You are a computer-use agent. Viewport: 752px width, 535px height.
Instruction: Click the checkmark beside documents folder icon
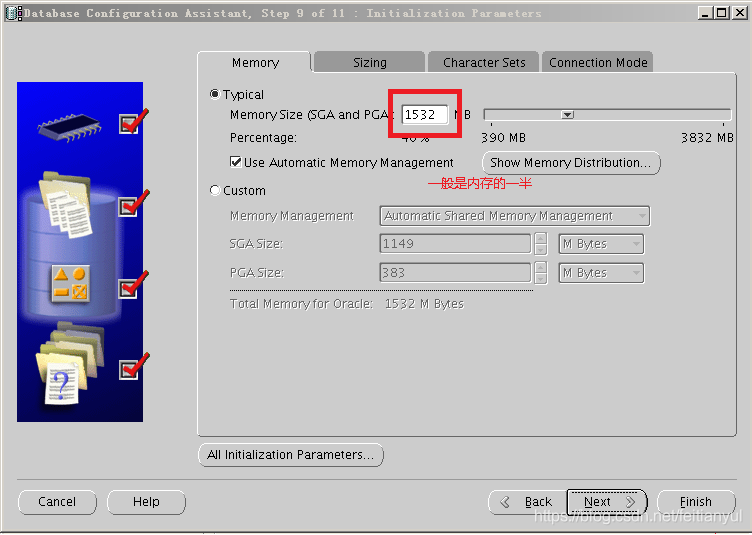[133, 204]
